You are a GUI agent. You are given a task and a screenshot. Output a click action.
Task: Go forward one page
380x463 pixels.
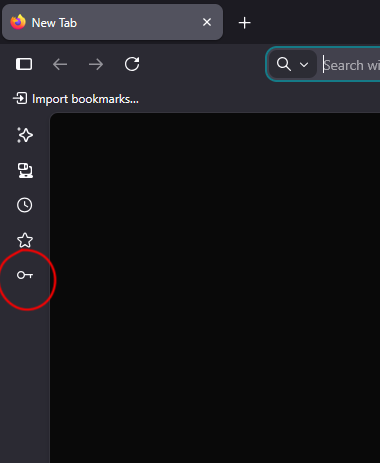click(x=96, y=64)
